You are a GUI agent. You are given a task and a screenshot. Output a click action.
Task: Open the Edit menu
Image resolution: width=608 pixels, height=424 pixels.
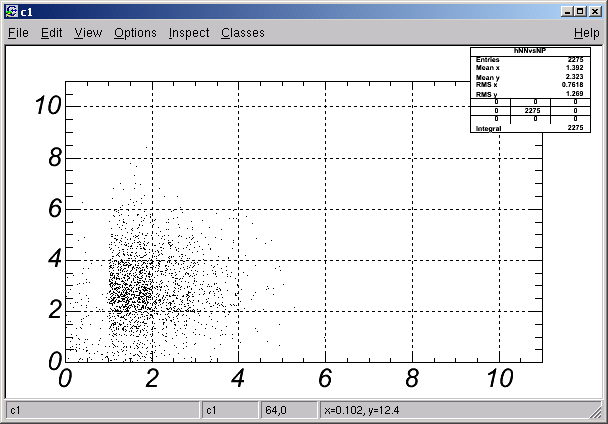[52, 33]
